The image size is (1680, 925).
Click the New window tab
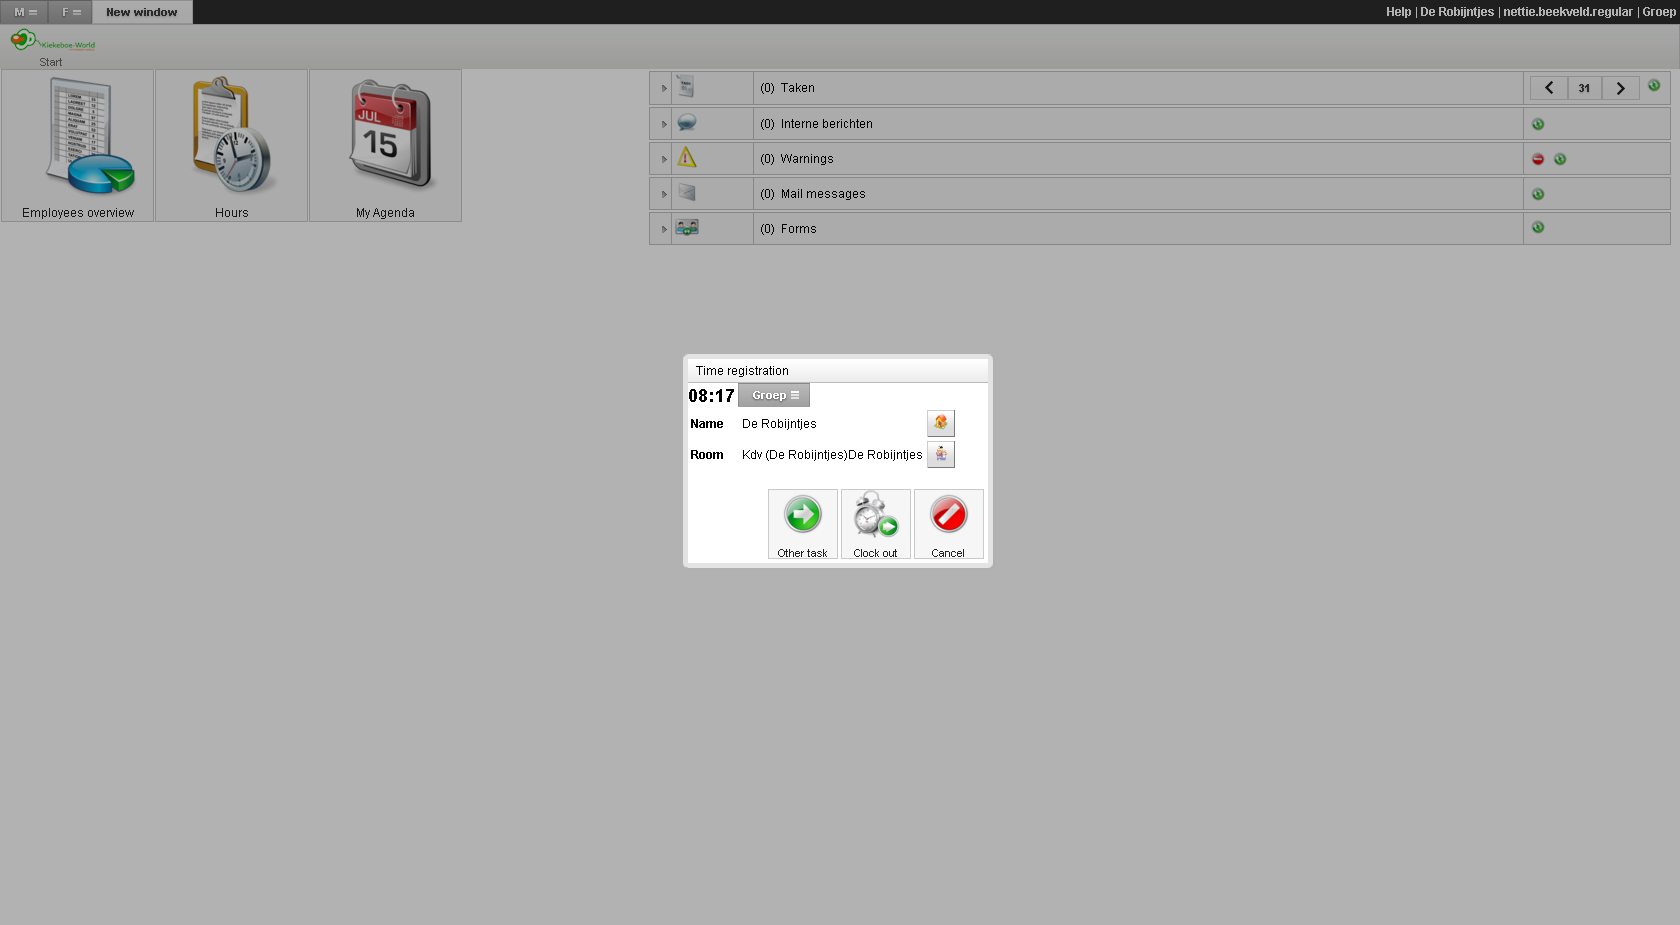(142, 12)
